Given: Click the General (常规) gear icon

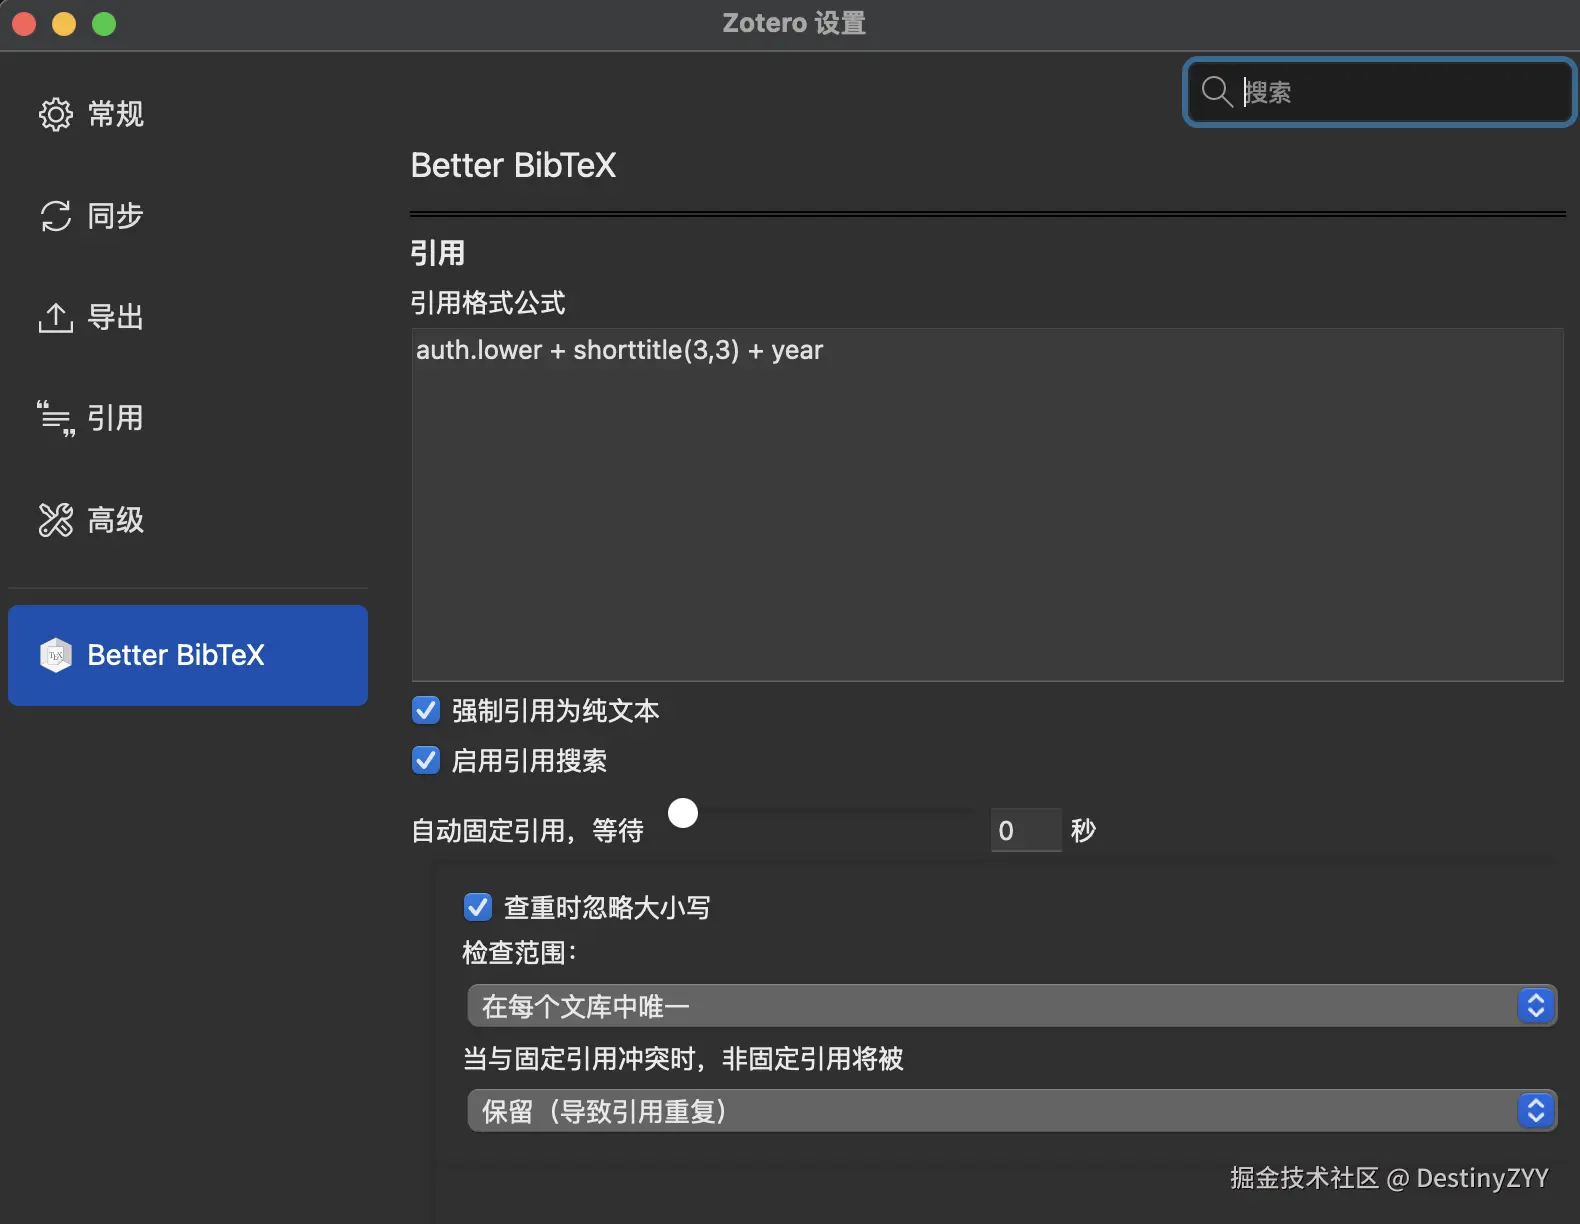Looking at the screenshot, I should pyautogui.click(x=56, y=114).
